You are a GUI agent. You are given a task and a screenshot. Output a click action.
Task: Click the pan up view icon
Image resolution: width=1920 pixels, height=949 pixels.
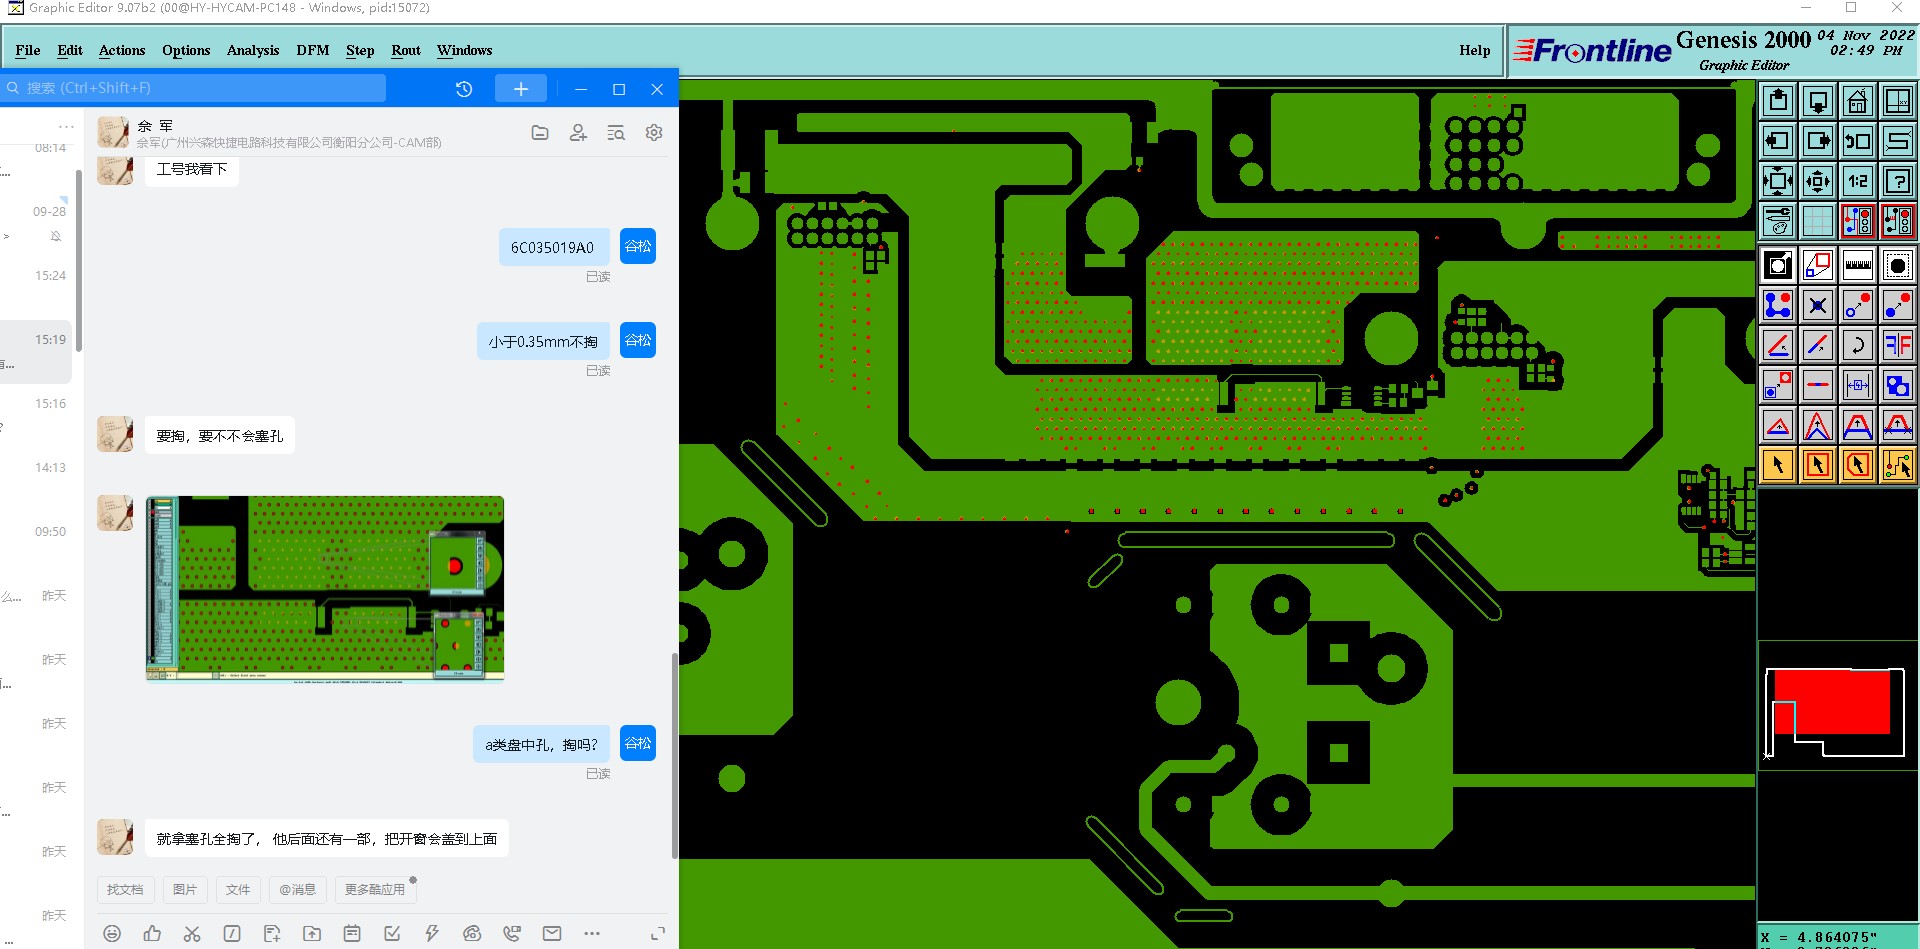click(x=1778, y=101)
